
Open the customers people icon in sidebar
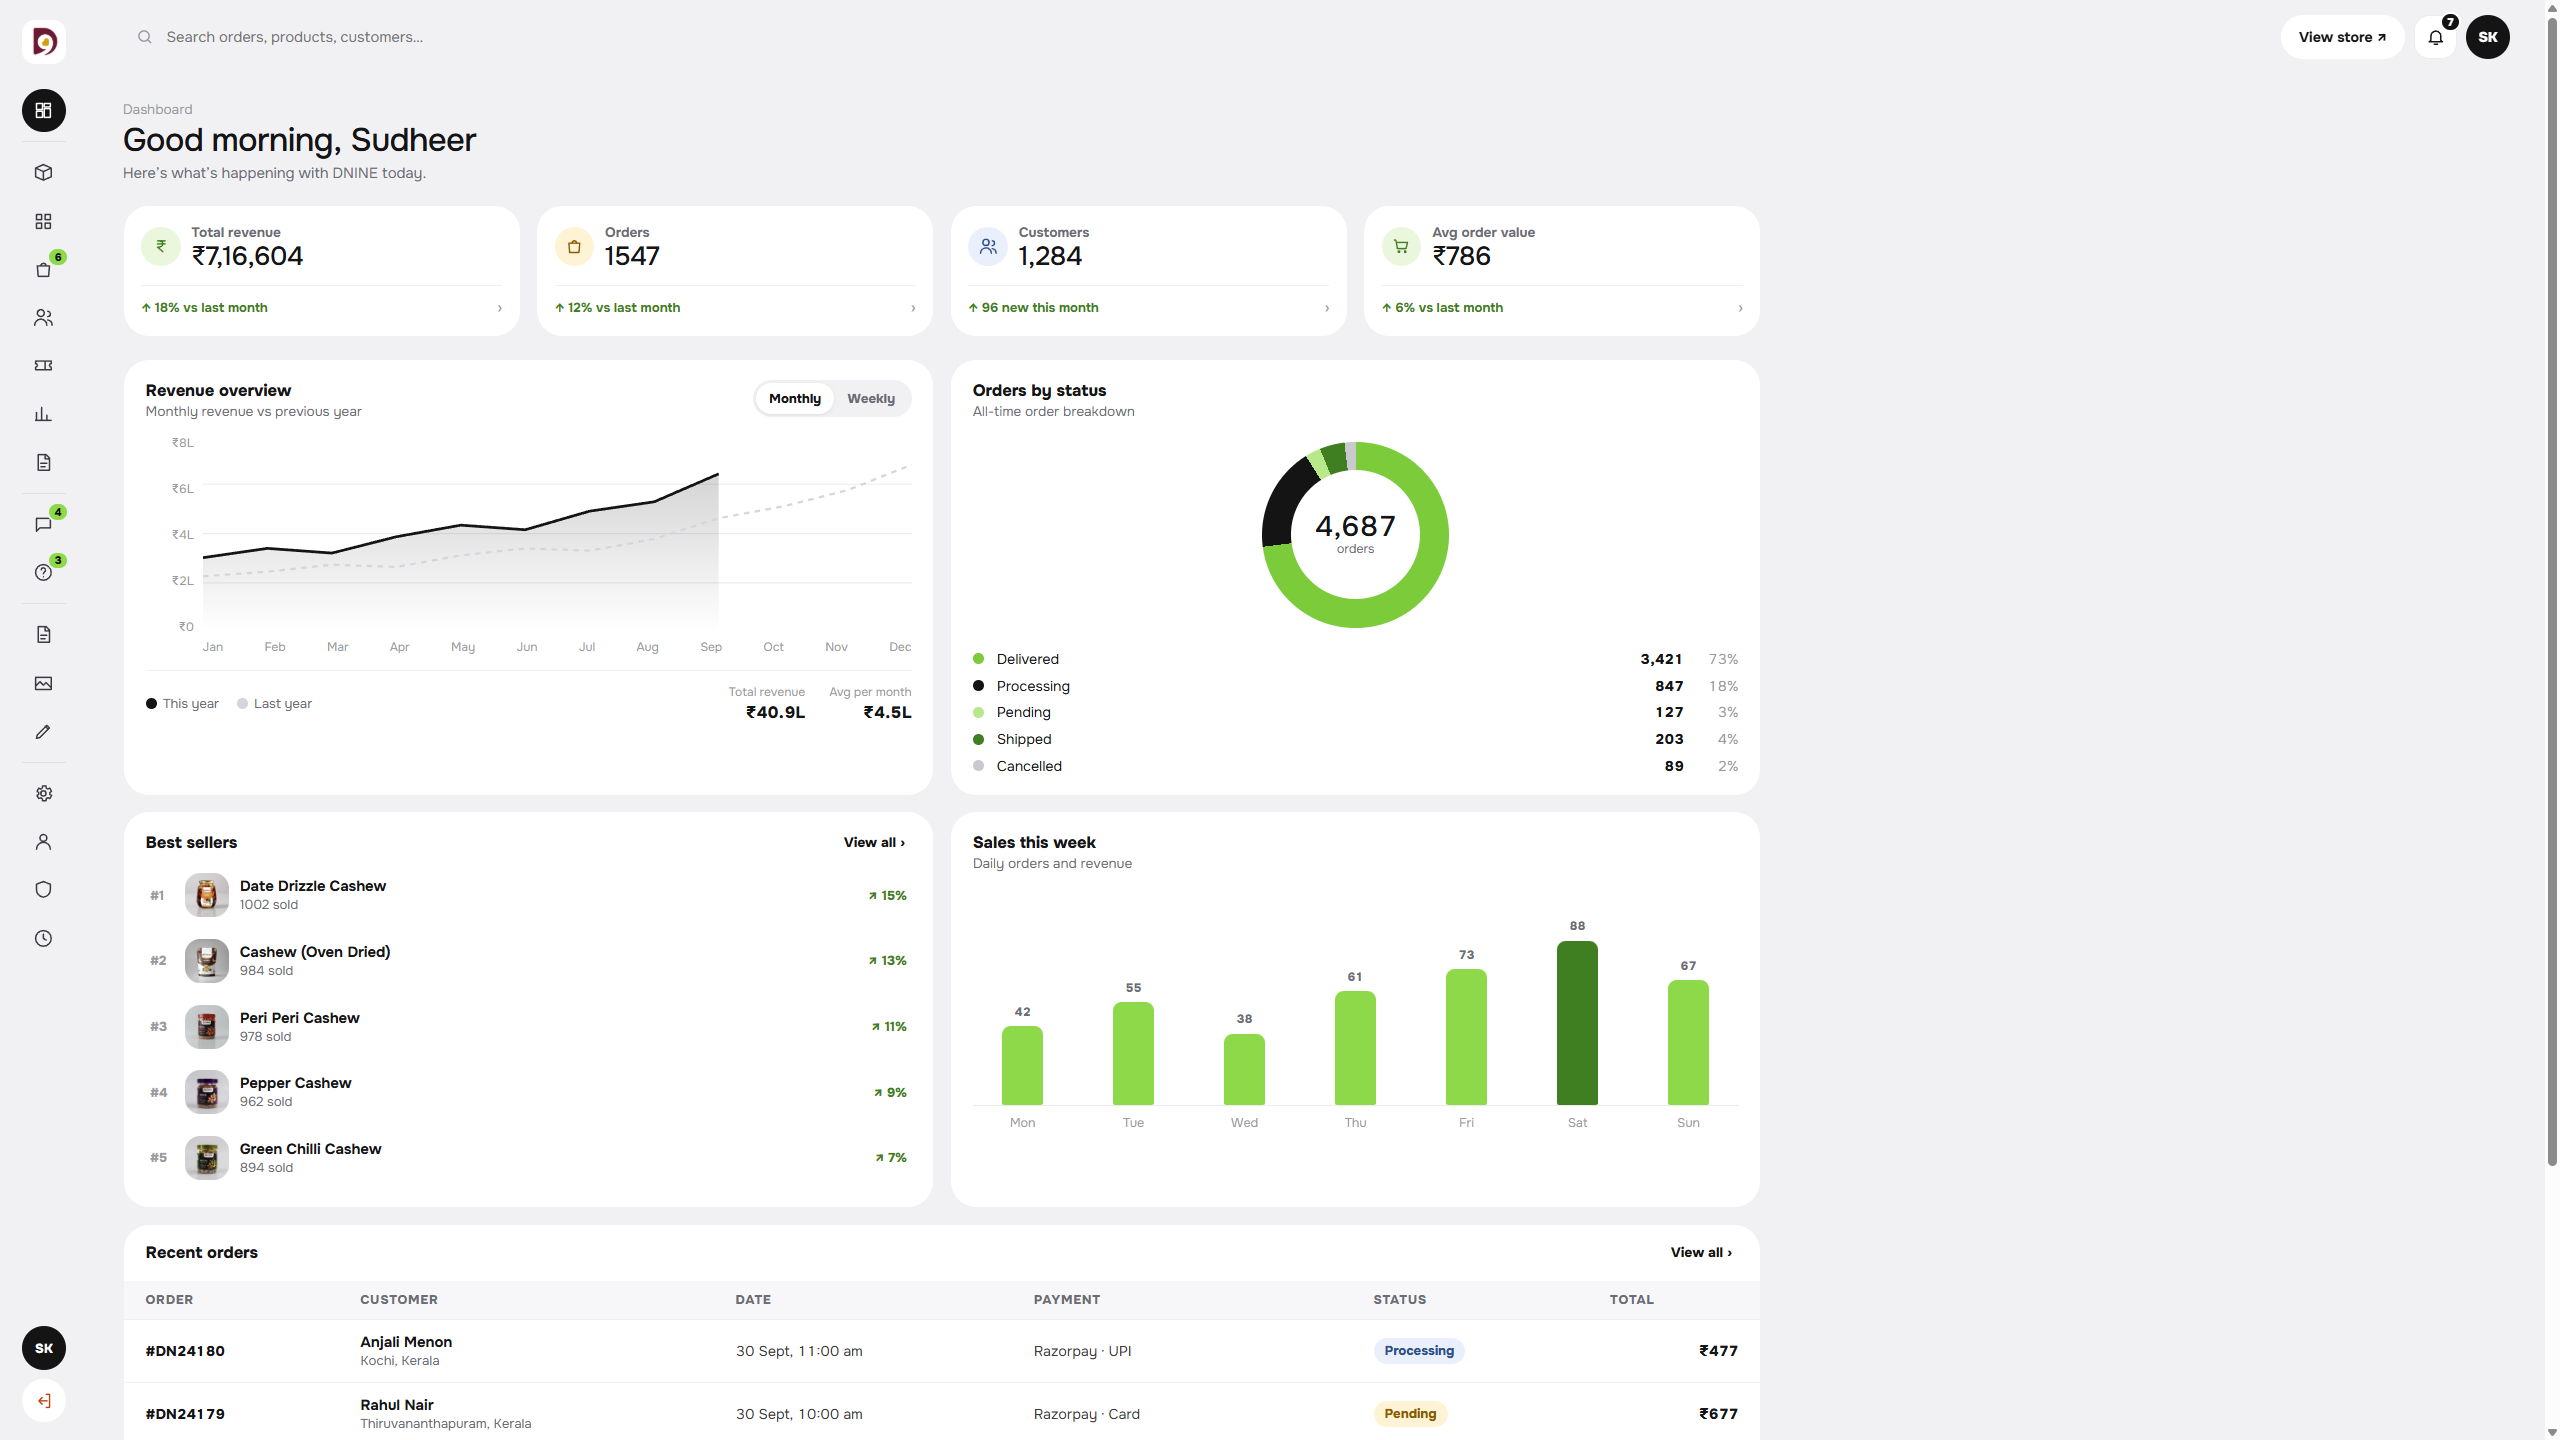pos(44,317)
